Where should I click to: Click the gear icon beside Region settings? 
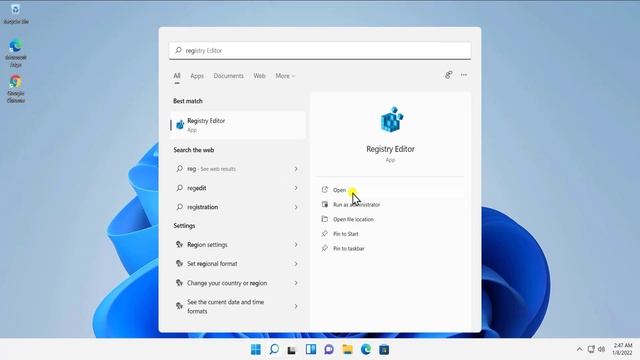pos(179,244)
